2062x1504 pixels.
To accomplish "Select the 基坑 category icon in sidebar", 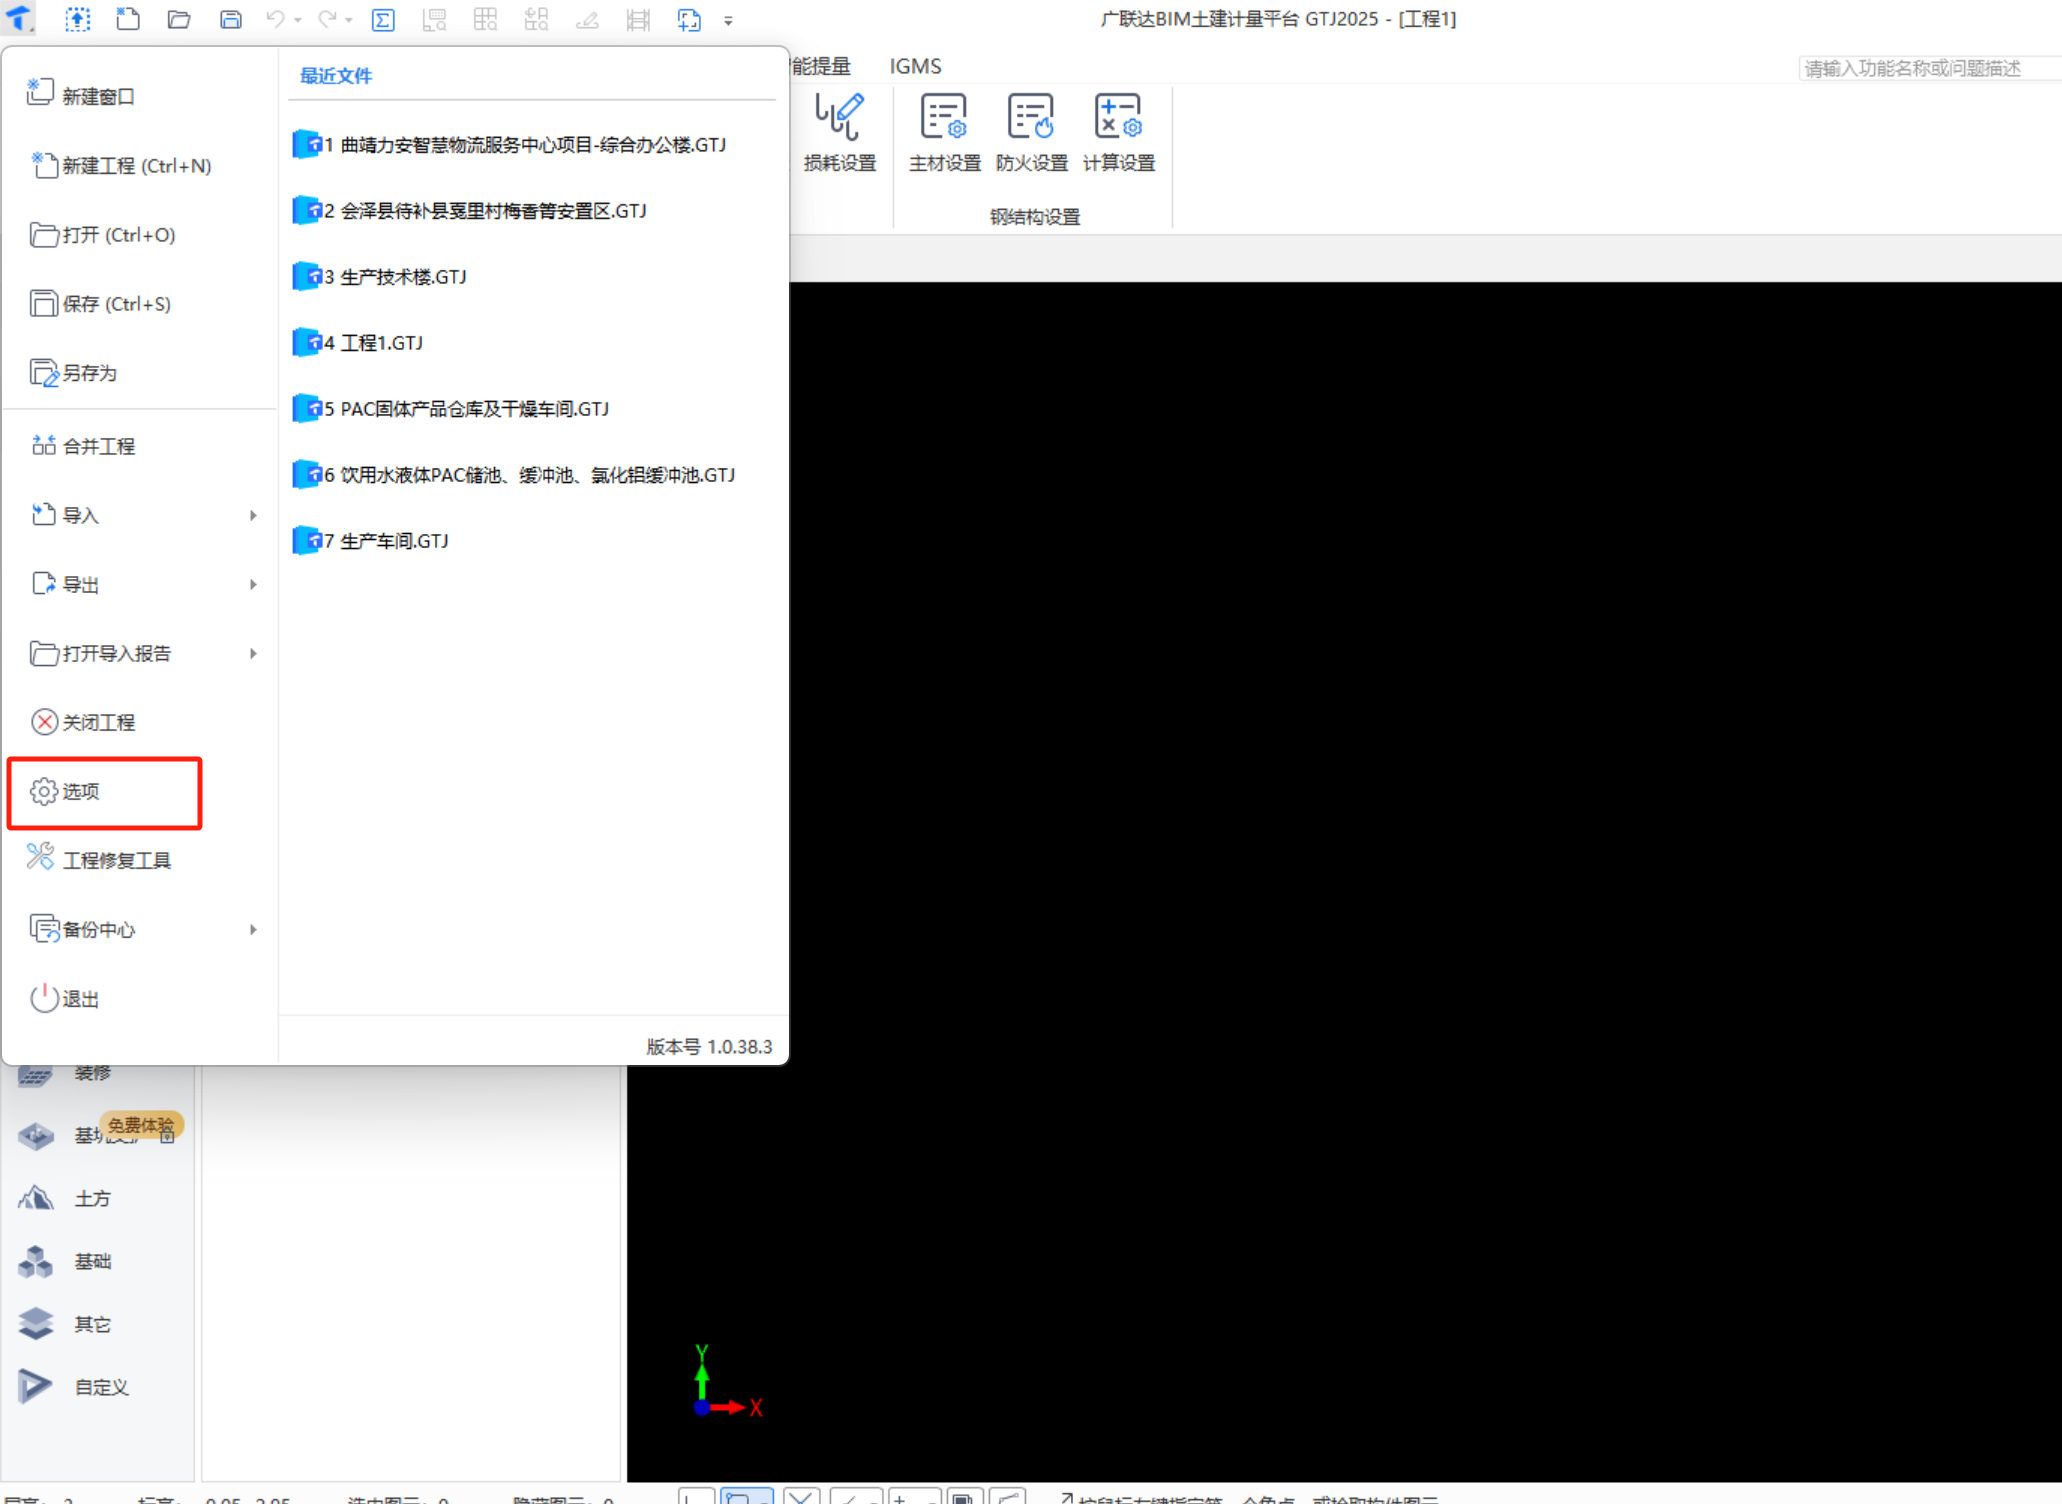I will [36, 1136].
